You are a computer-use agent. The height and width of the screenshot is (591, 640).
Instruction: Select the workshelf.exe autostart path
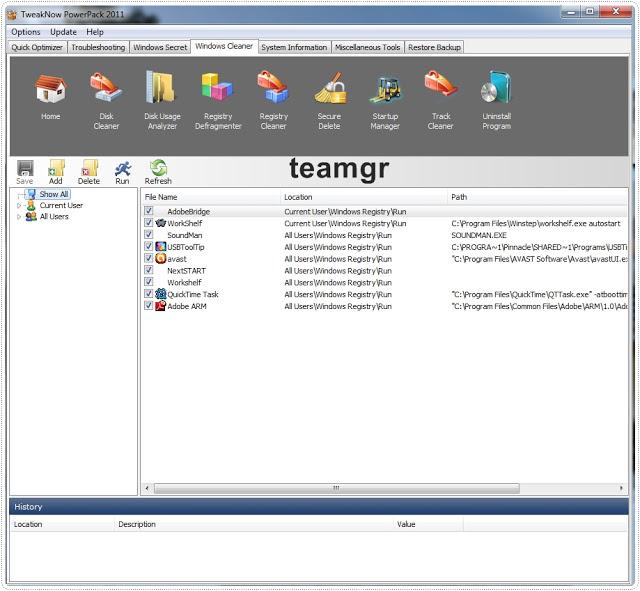pyautogui.click(x=536, y=223)
